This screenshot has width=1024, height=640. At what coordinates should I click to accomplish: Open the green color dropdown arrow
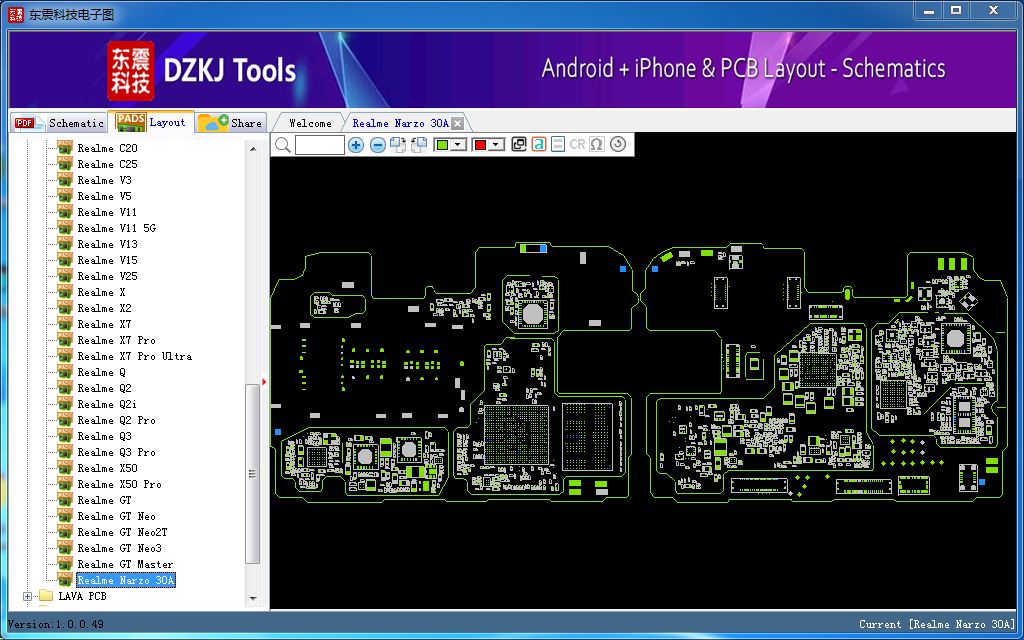tap(458, 145)
